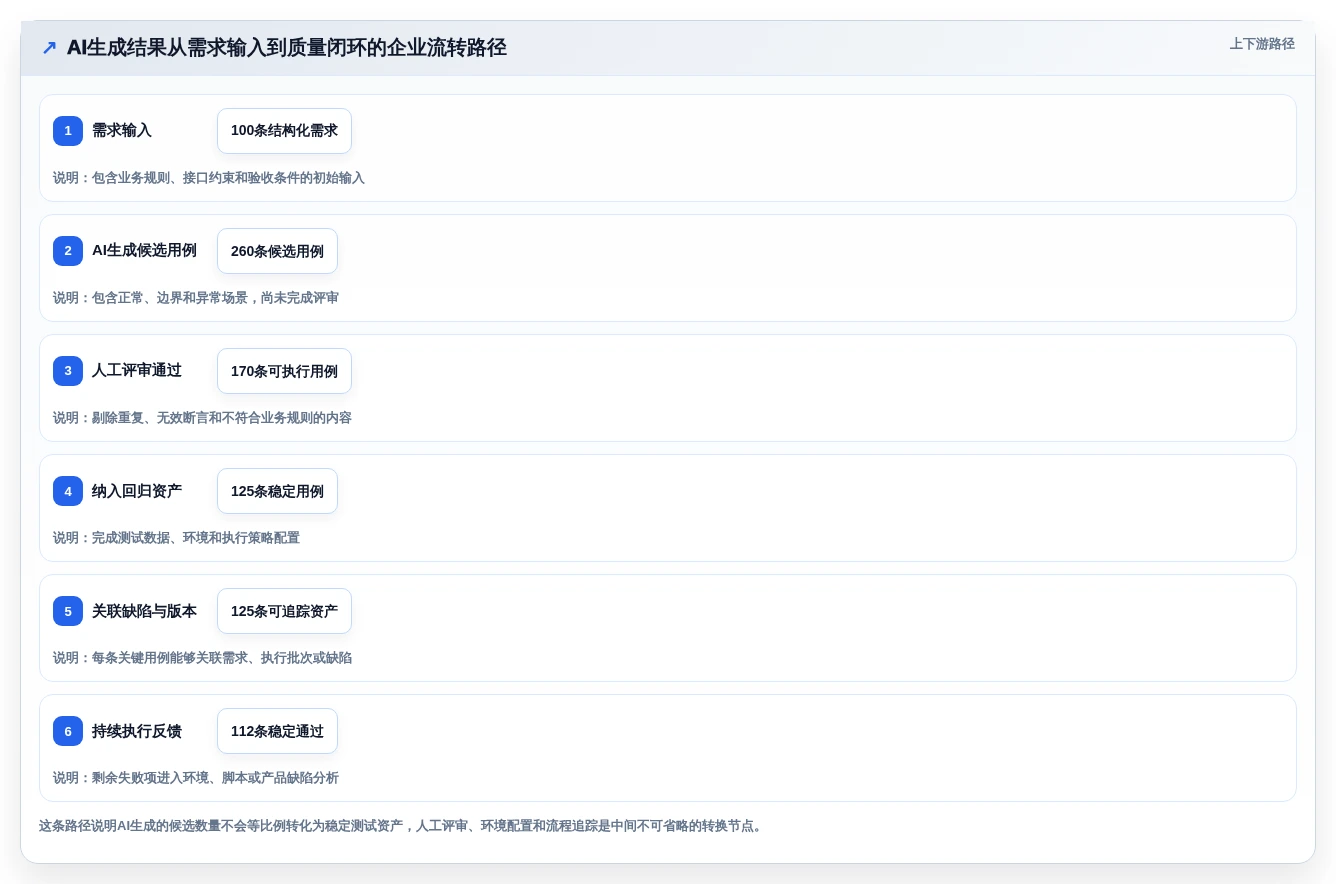The height and width of the screenshot is (884, 1336).
Task: Select the 260条候选用例 chip
Action: point(277,251)
